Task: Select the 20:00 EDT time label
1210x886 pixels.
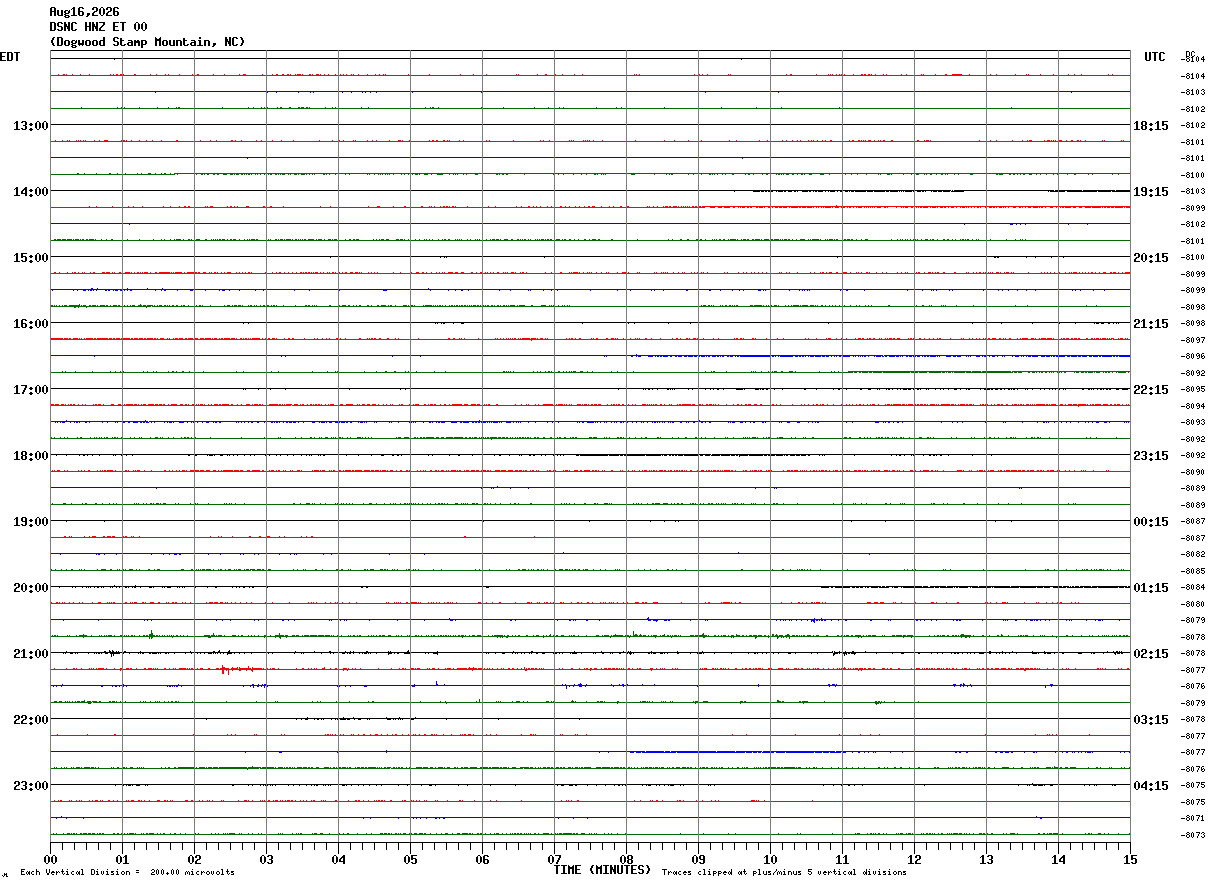Action: click(30, 587)
